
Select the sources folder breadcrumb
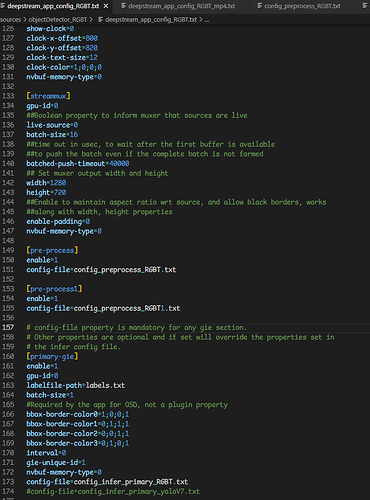[10, 20]
